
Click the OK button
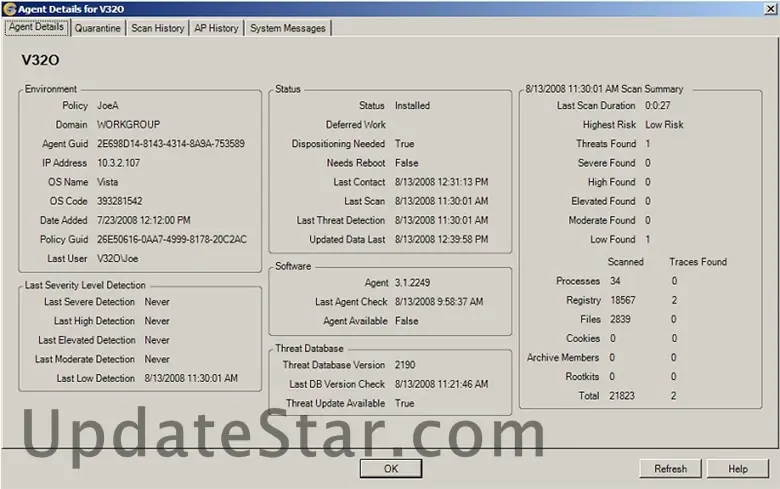[x=391, y=469]
